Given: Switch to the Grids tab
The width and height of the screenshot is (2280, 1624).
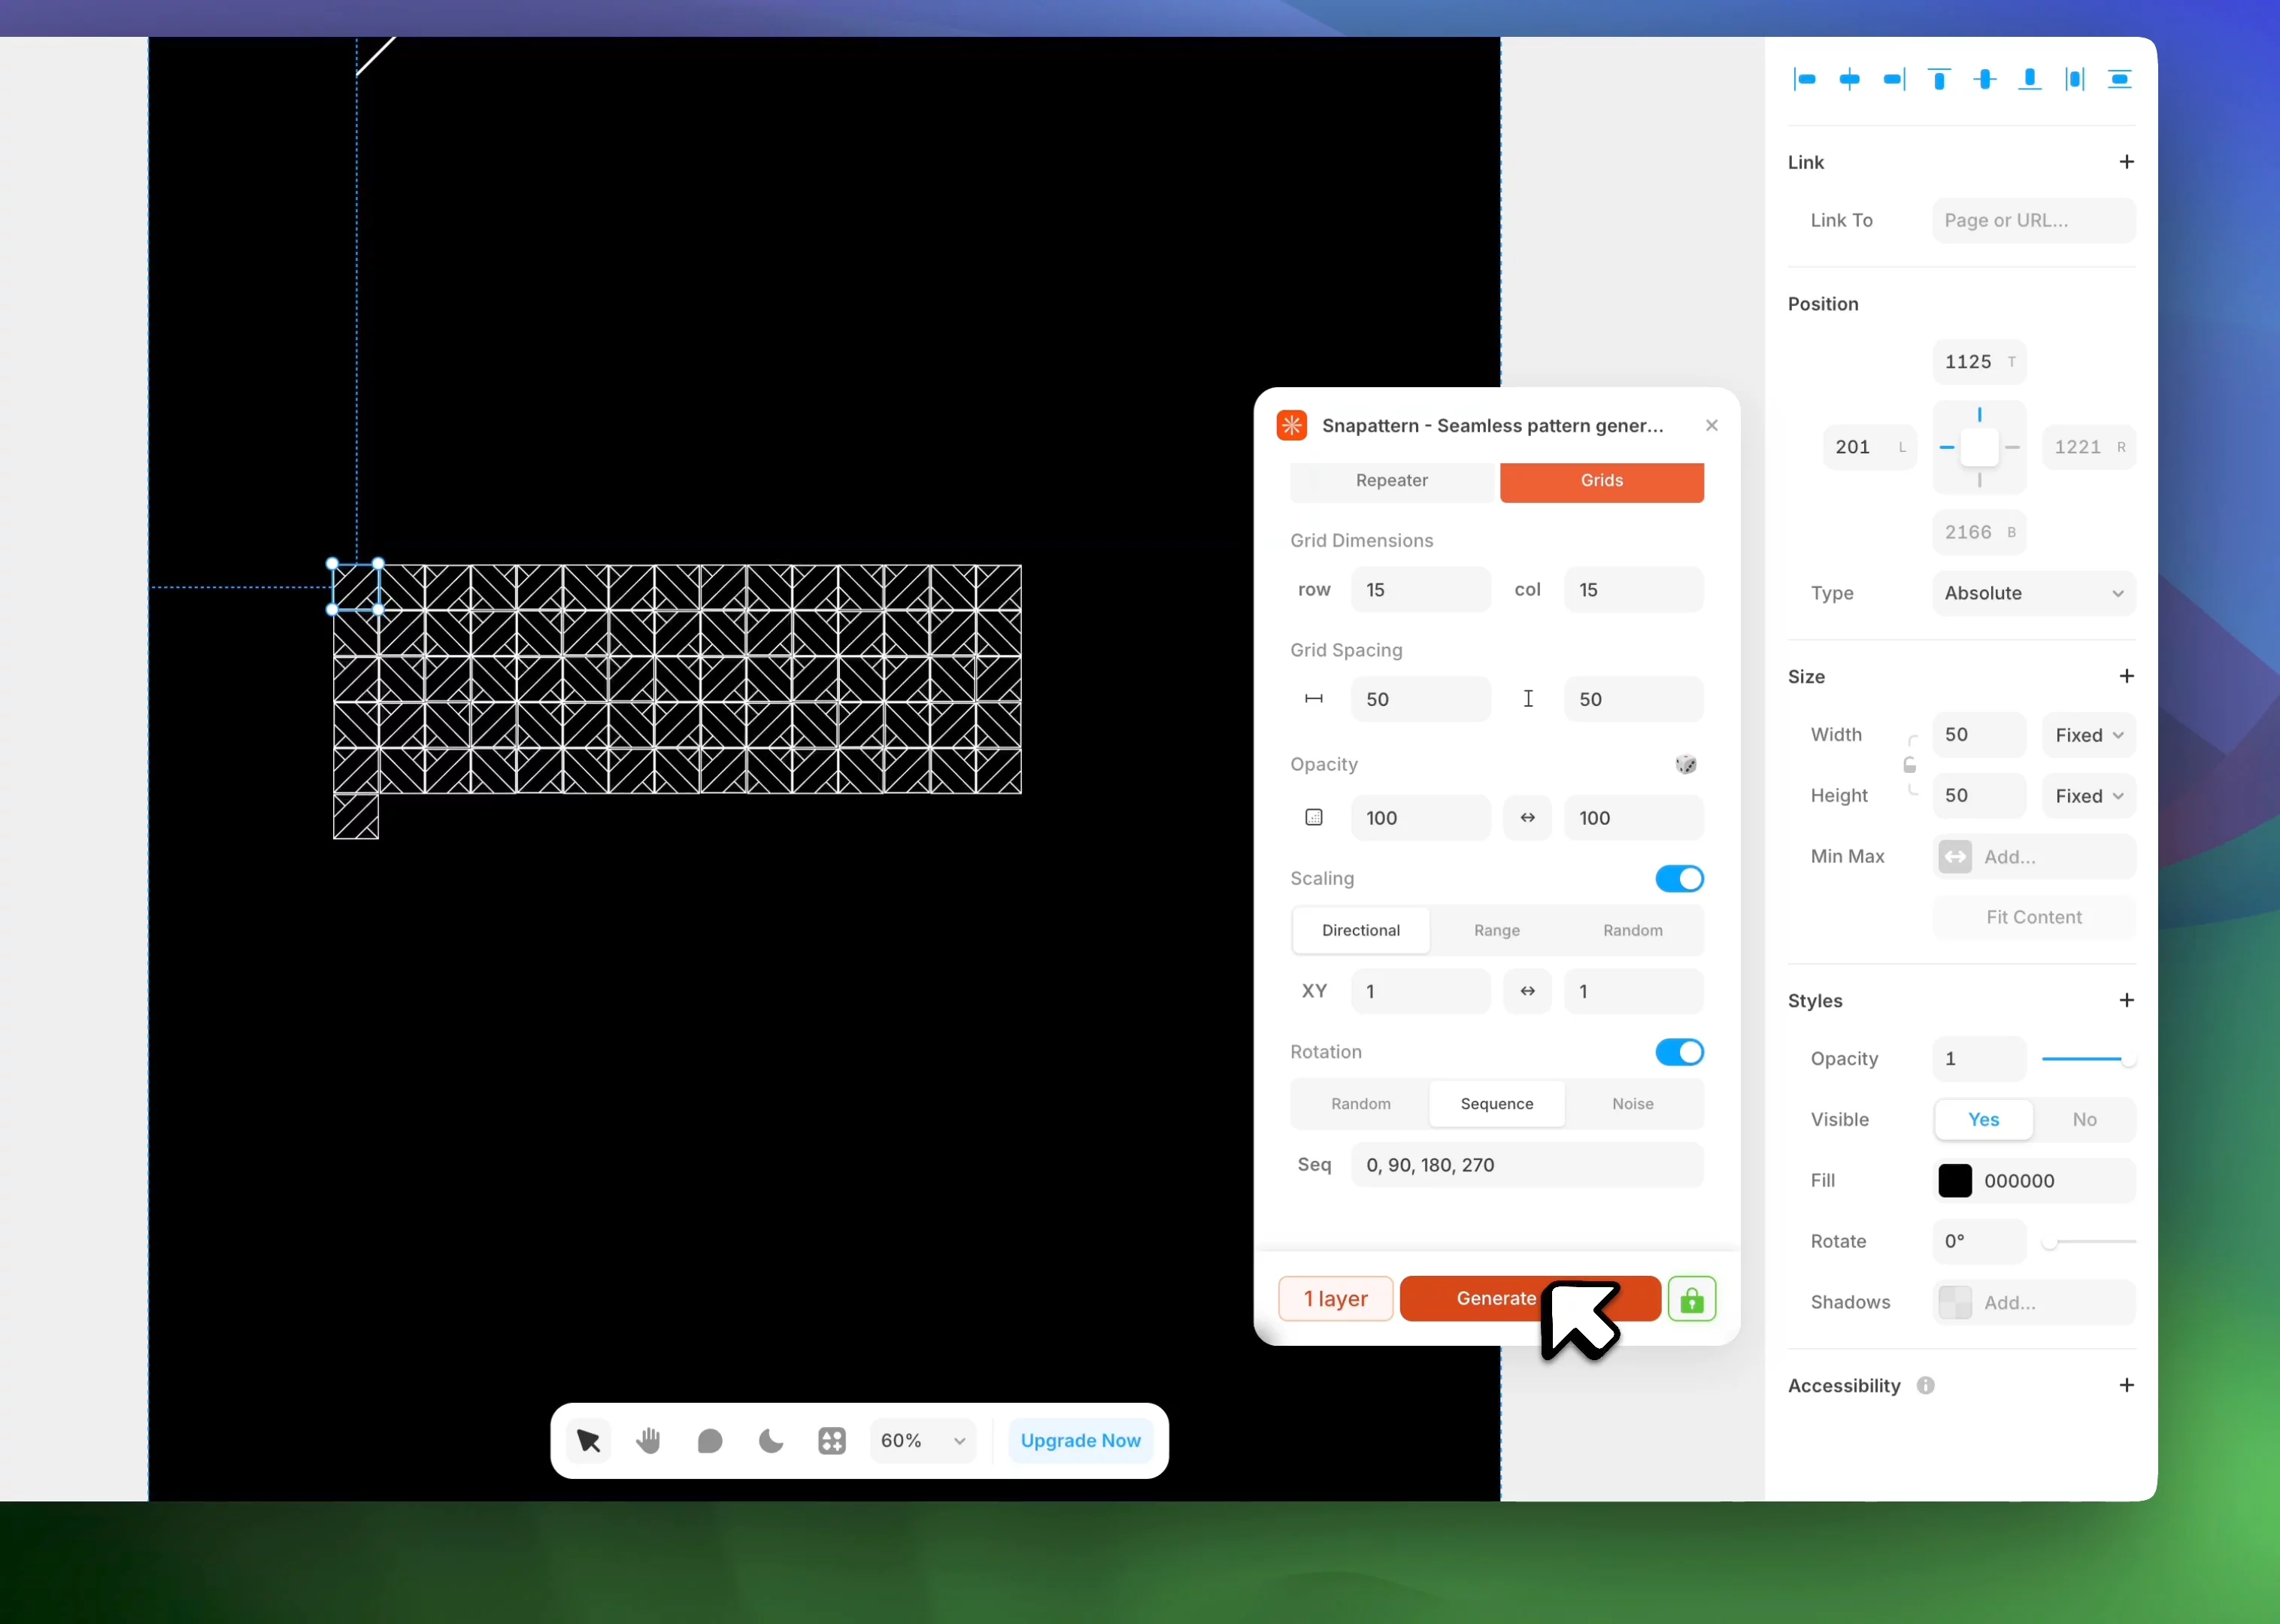Looking at the screenshot, I should click(x=1601, y=481).
